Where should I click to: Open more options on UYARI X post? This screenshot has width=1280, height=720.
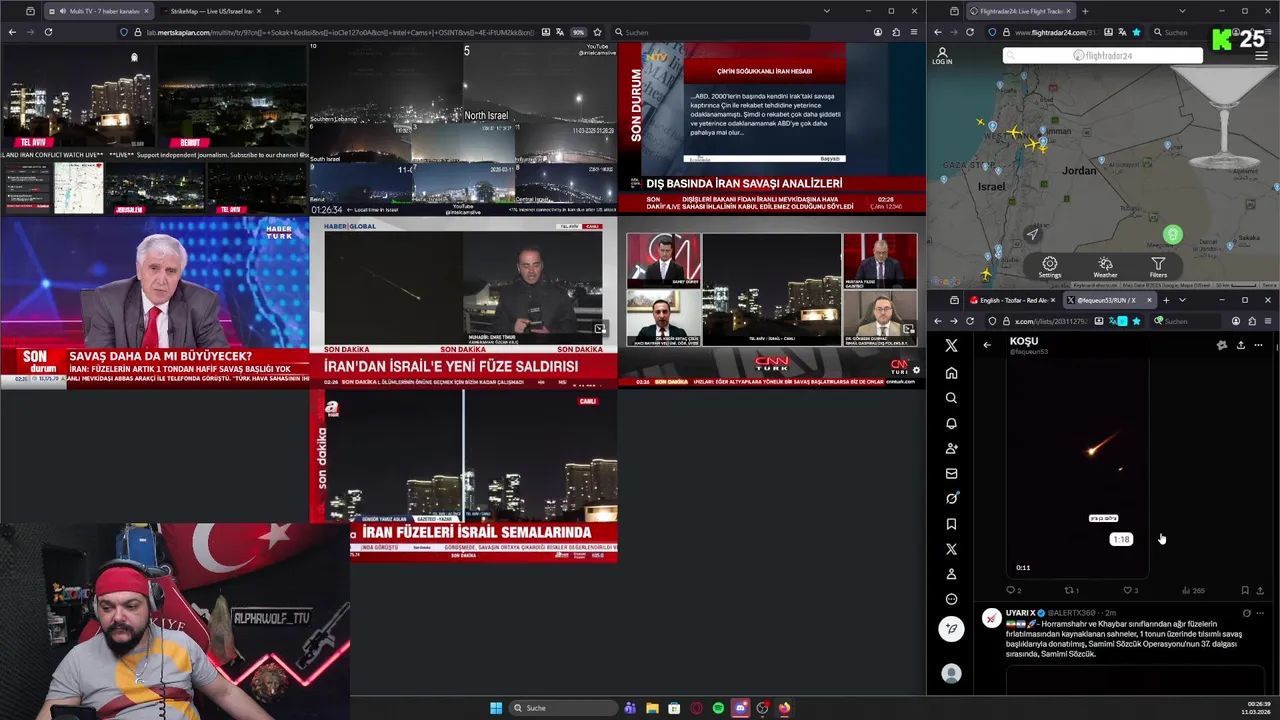(x=1259, y=613)
